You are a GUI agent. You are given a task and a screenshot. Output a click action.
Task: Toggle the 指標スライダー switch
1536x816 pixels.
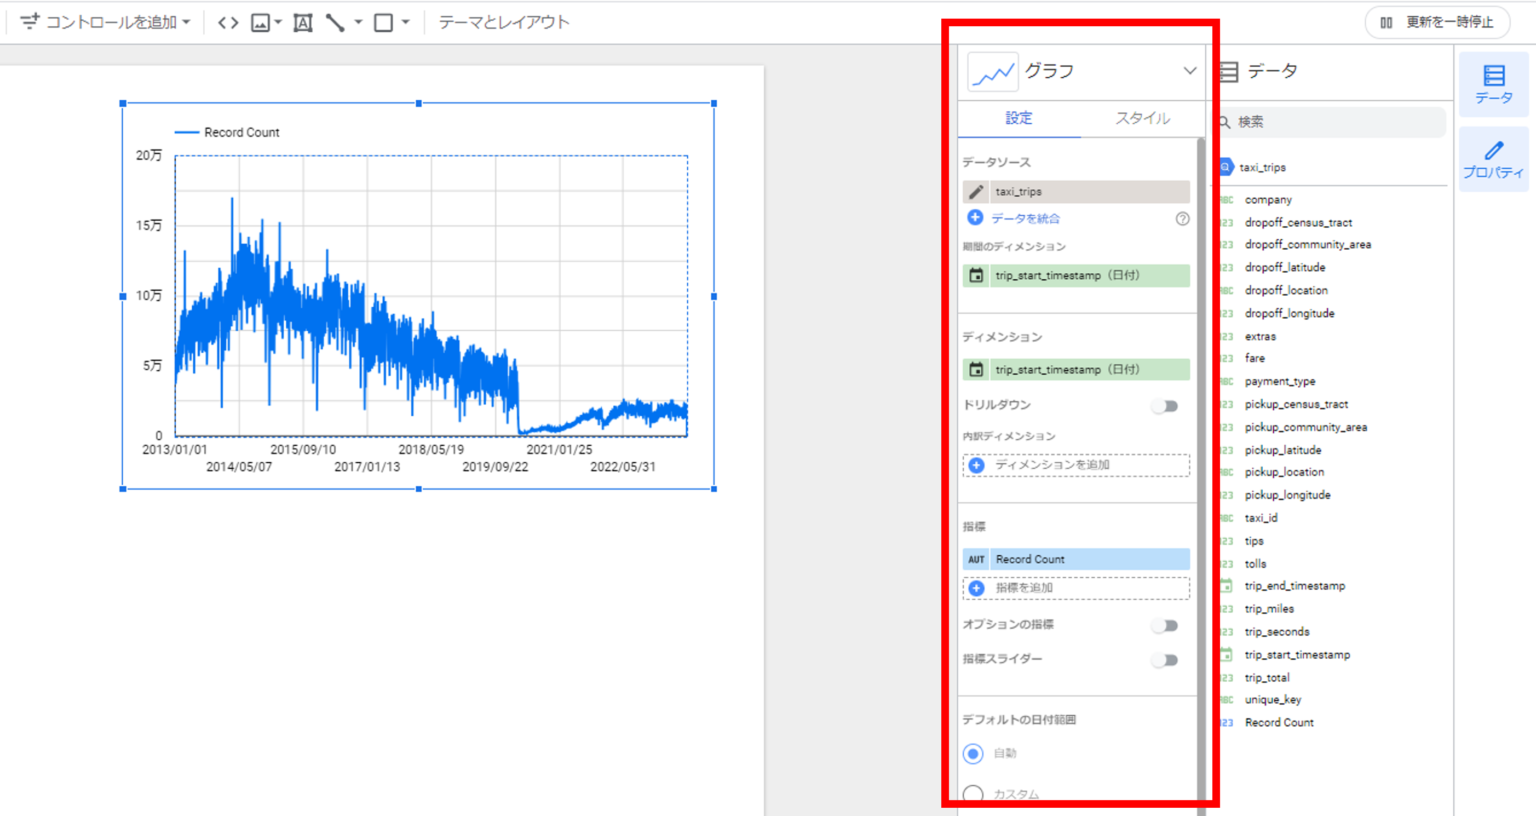(x=1164, y=660)
